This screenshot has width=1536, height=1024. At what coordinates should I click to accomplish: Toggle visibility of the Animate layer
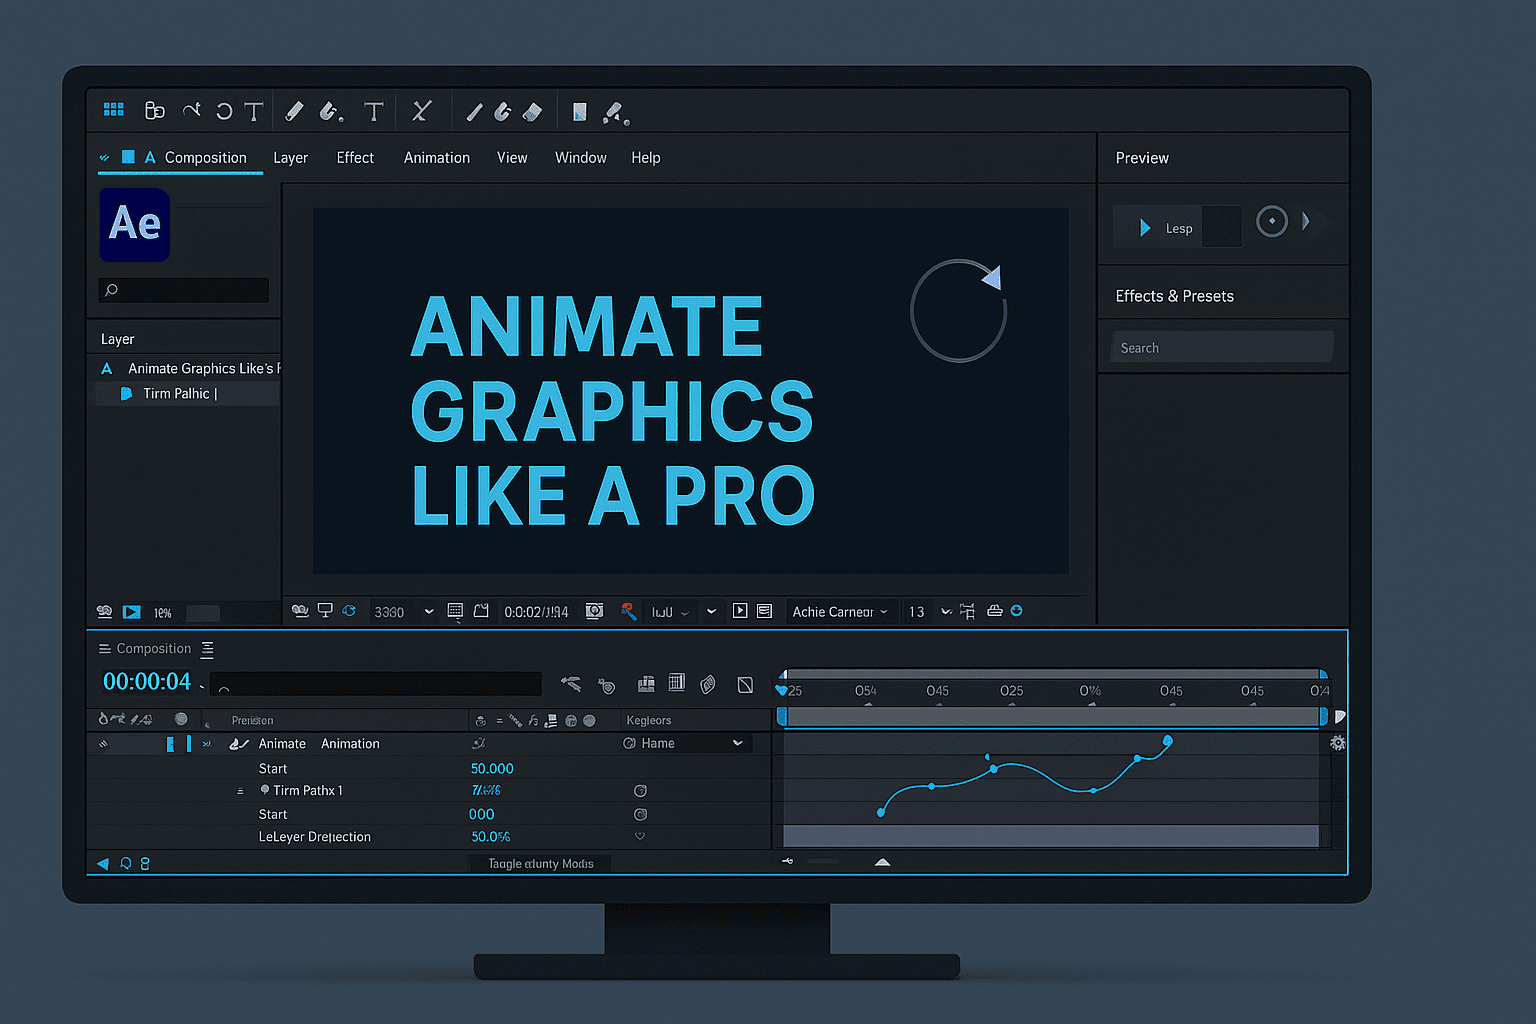click(x=105, y=743)
